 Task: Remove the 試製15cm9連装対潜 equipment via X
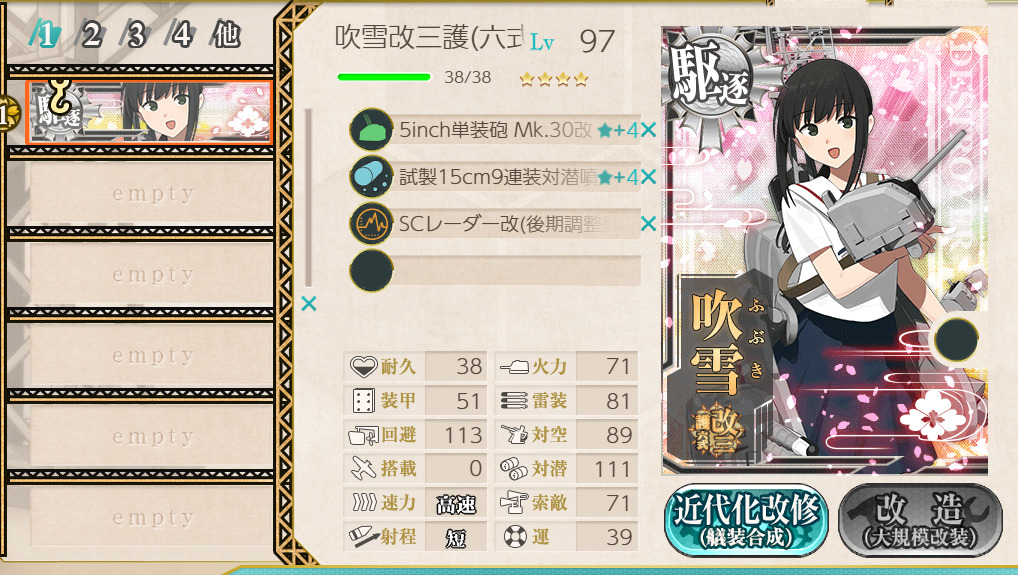coord(648,177)
